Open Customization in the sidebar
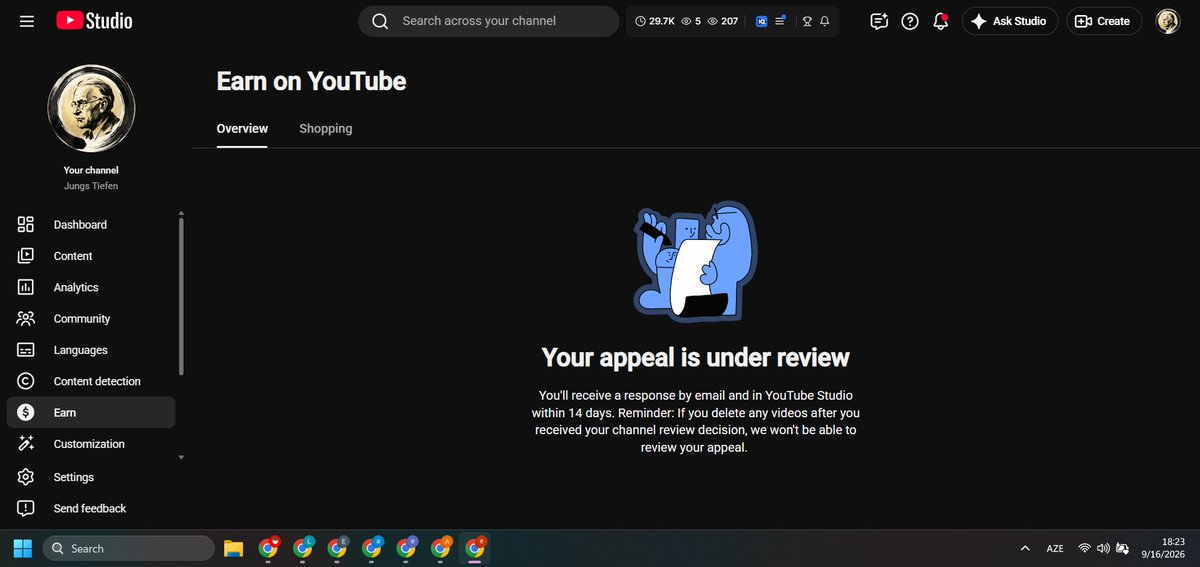This screenshot has width=1200, height=567. [91, 444]
